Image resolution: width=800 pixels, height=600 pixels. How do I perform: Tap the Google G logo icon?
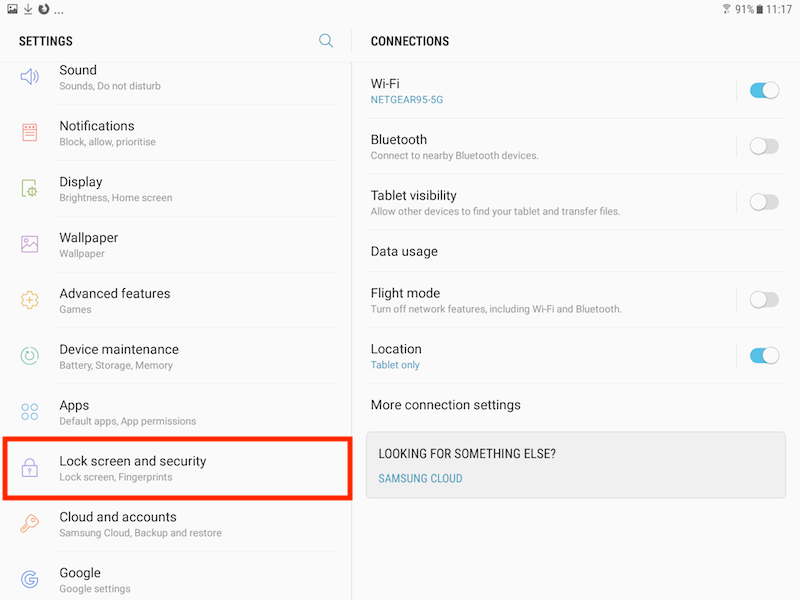[30, 579]
